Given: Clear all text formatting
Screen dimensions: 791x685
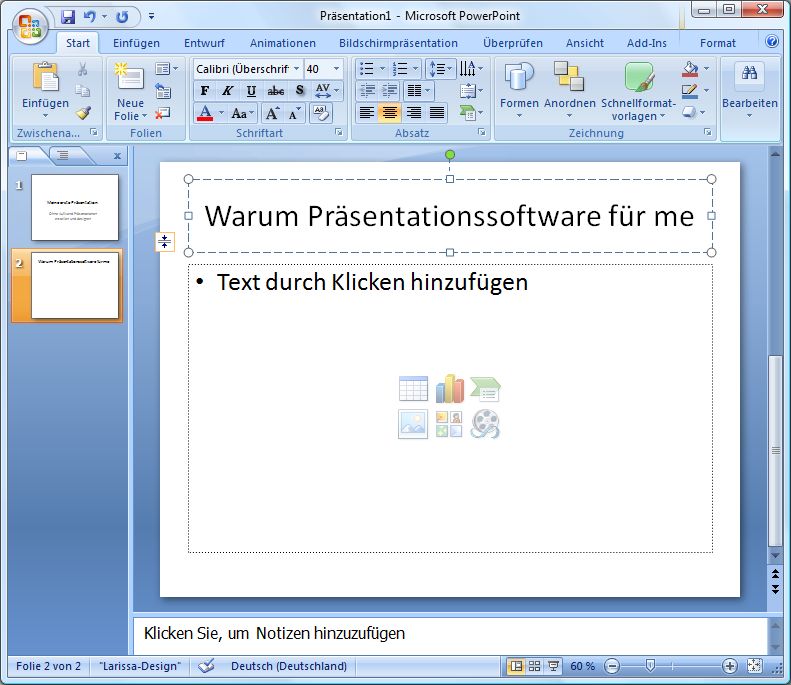Looking at the screenshot, I should tap(321, 113).
